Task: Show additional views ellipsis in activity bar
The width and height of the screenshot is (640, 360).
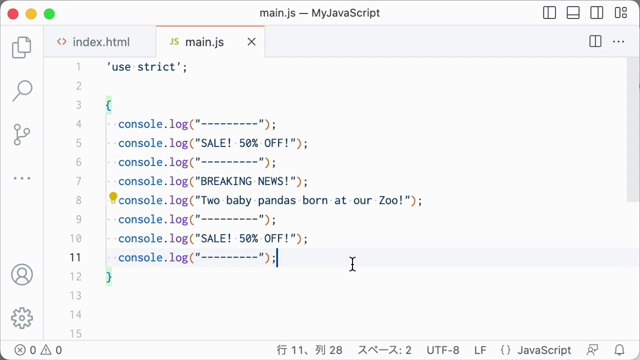Action: (x=22, y=178)
